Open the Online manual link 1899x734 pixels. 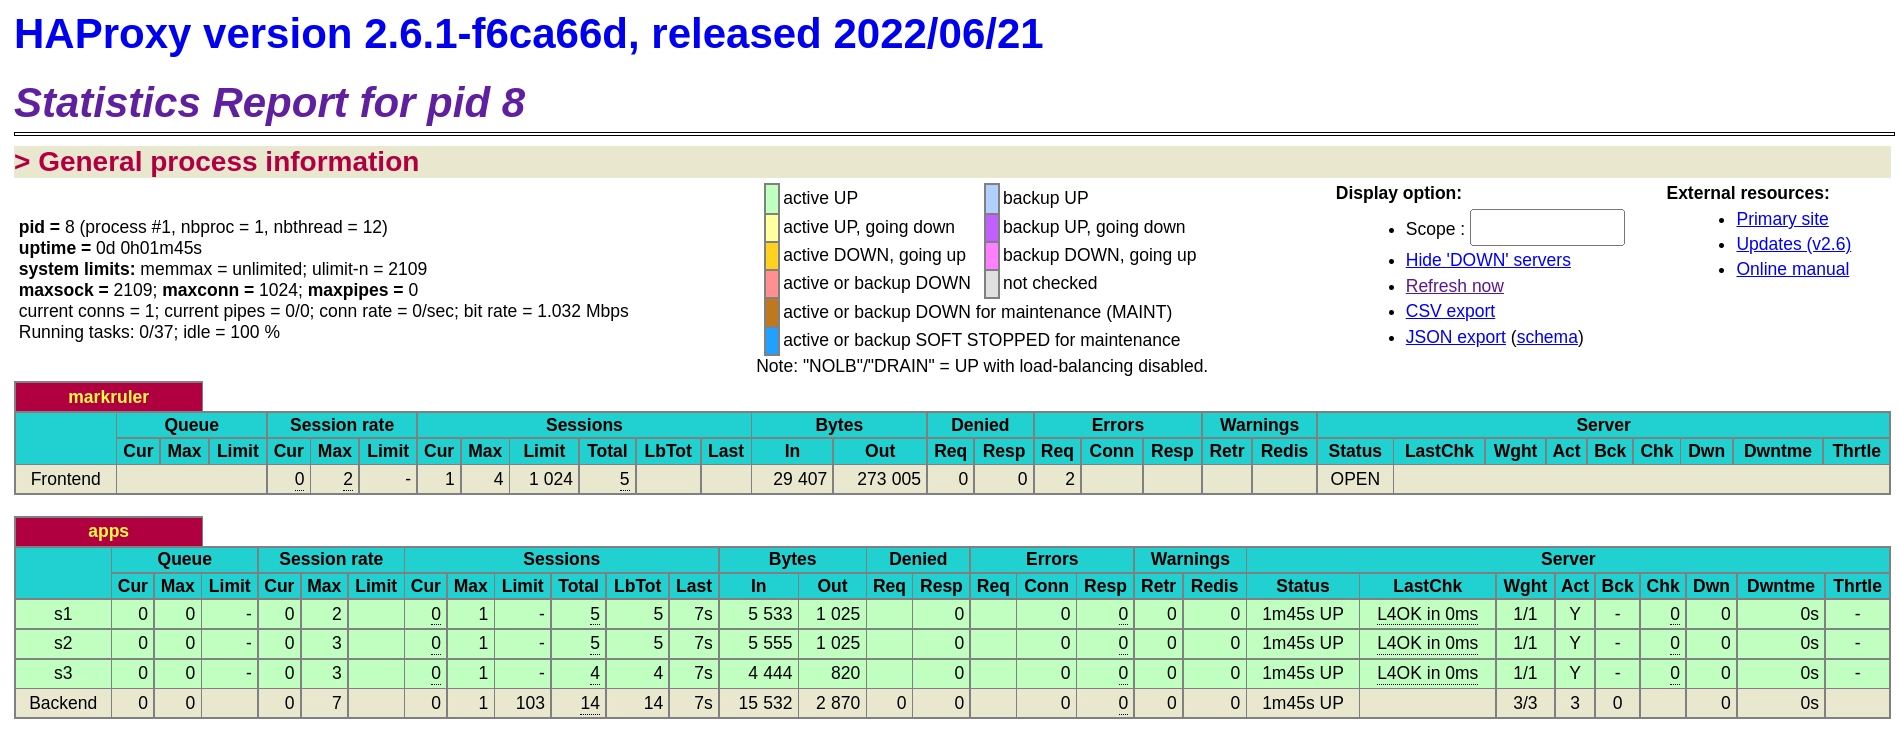pos(1792,269)
